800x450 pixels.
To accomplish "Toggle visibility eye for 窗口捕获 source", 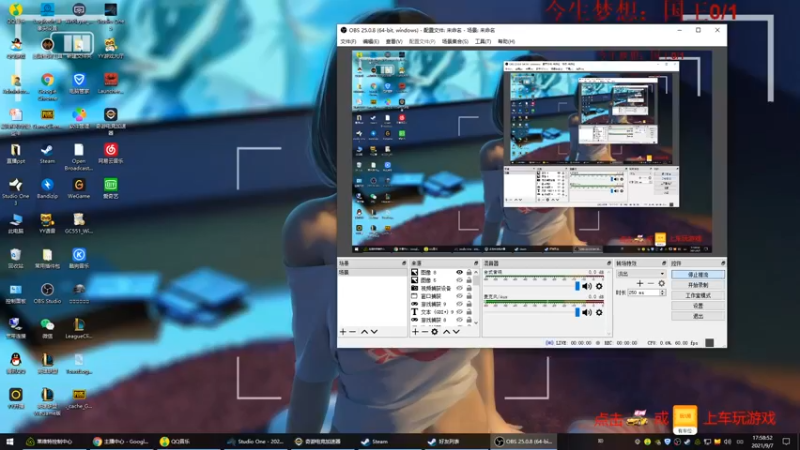I will point(460,296).
